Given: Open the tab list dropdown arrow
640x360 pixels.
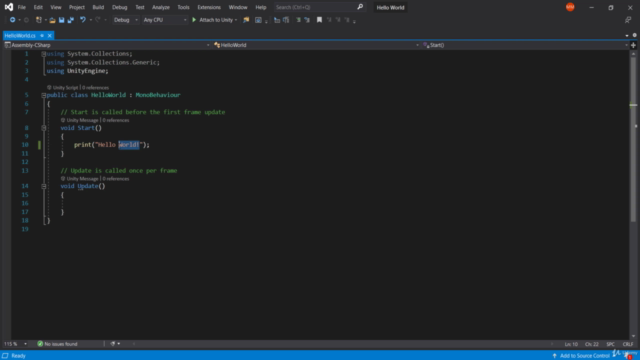Looking at the screenshot, I should (627, 36).
